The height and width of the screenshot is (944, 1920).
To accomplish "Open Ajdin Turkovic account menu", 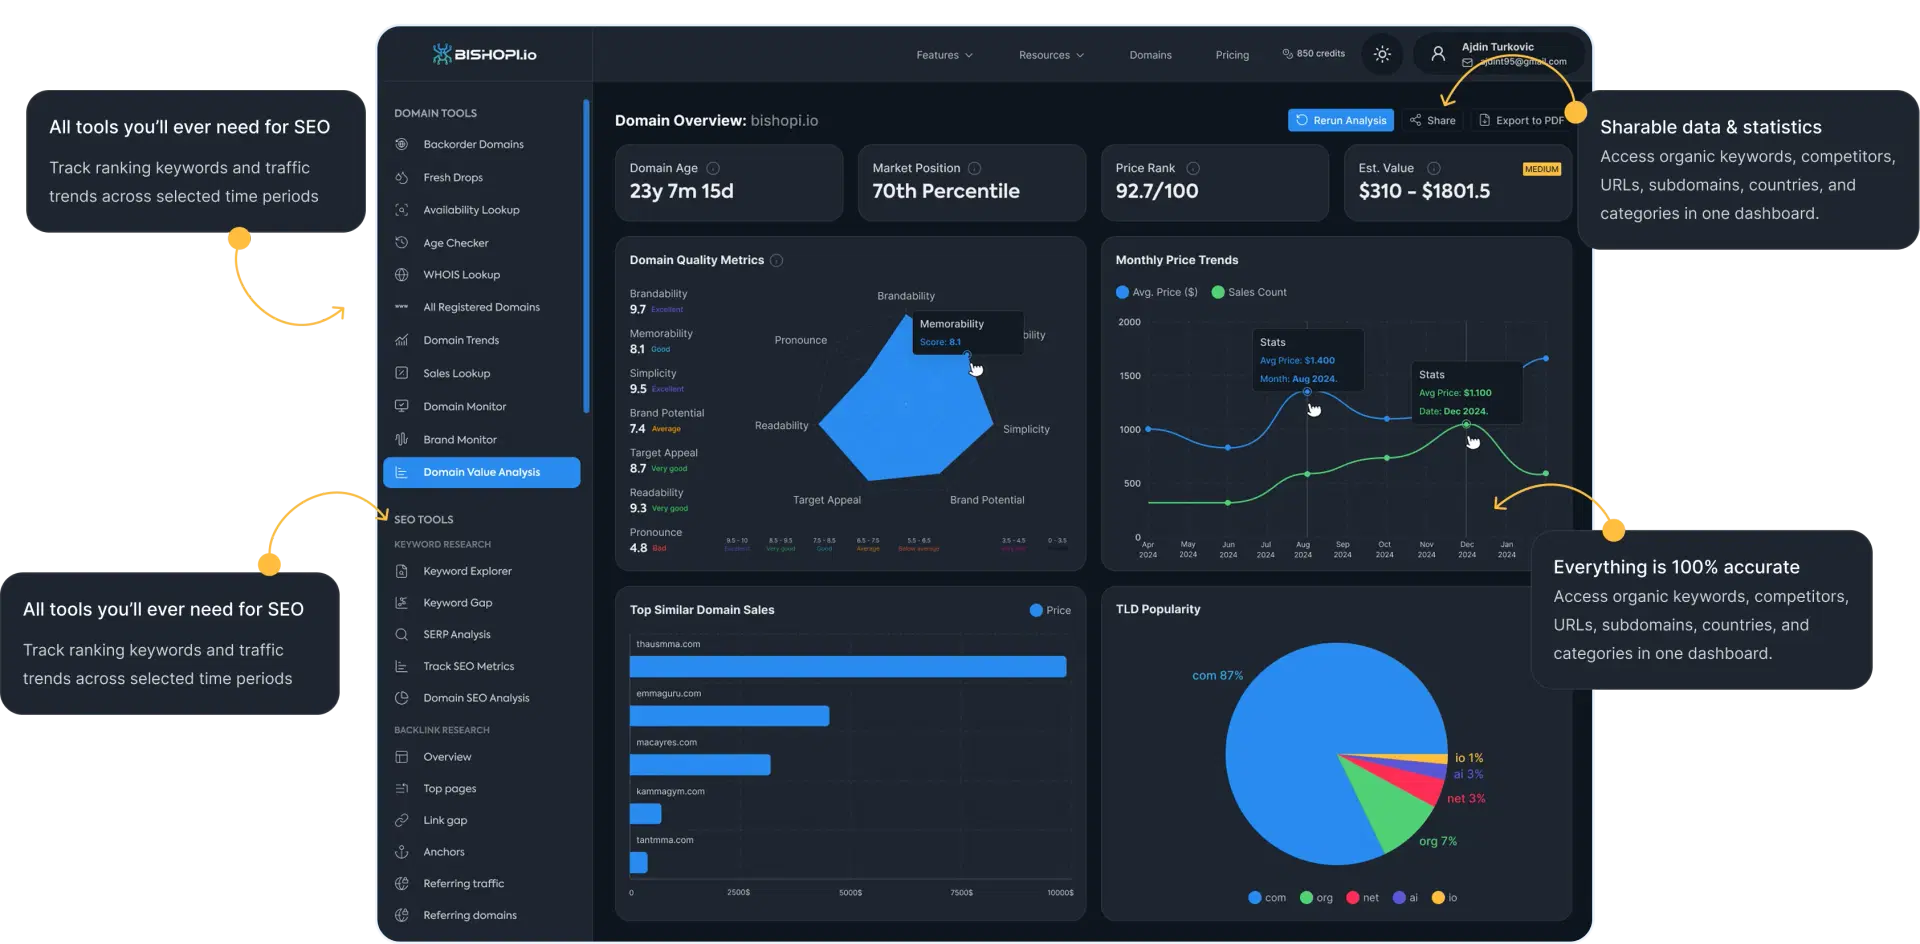I will pos(1499,54).
